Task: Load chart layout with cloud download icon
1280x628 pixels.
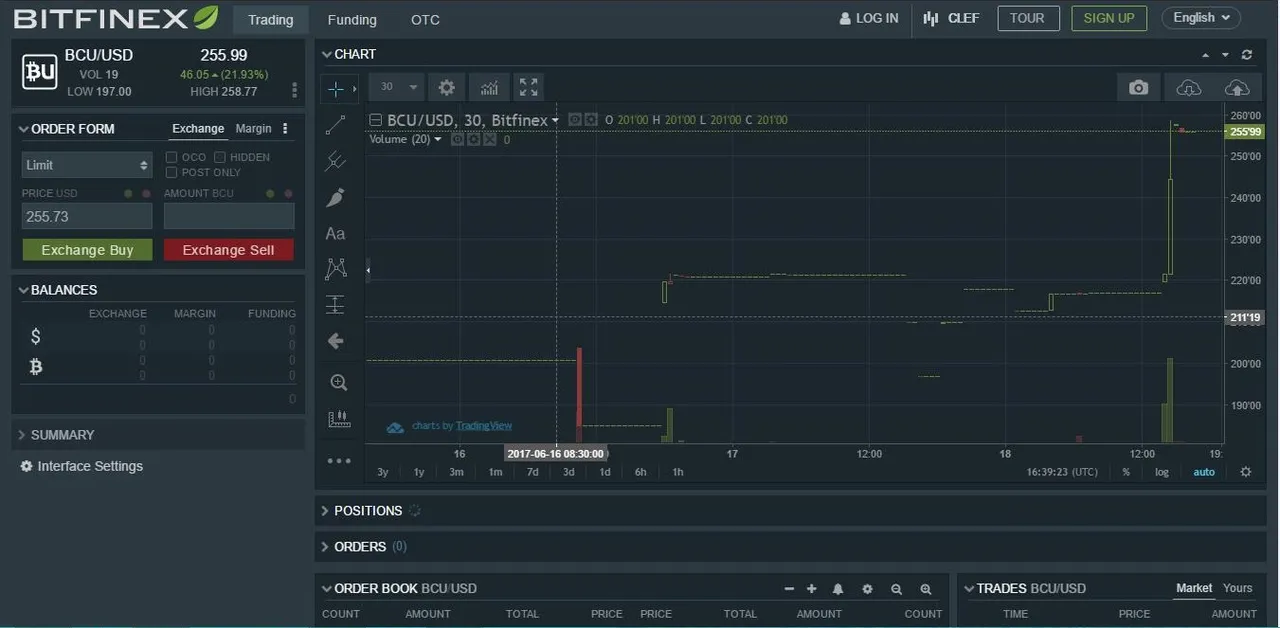Action: (1189, 87)
